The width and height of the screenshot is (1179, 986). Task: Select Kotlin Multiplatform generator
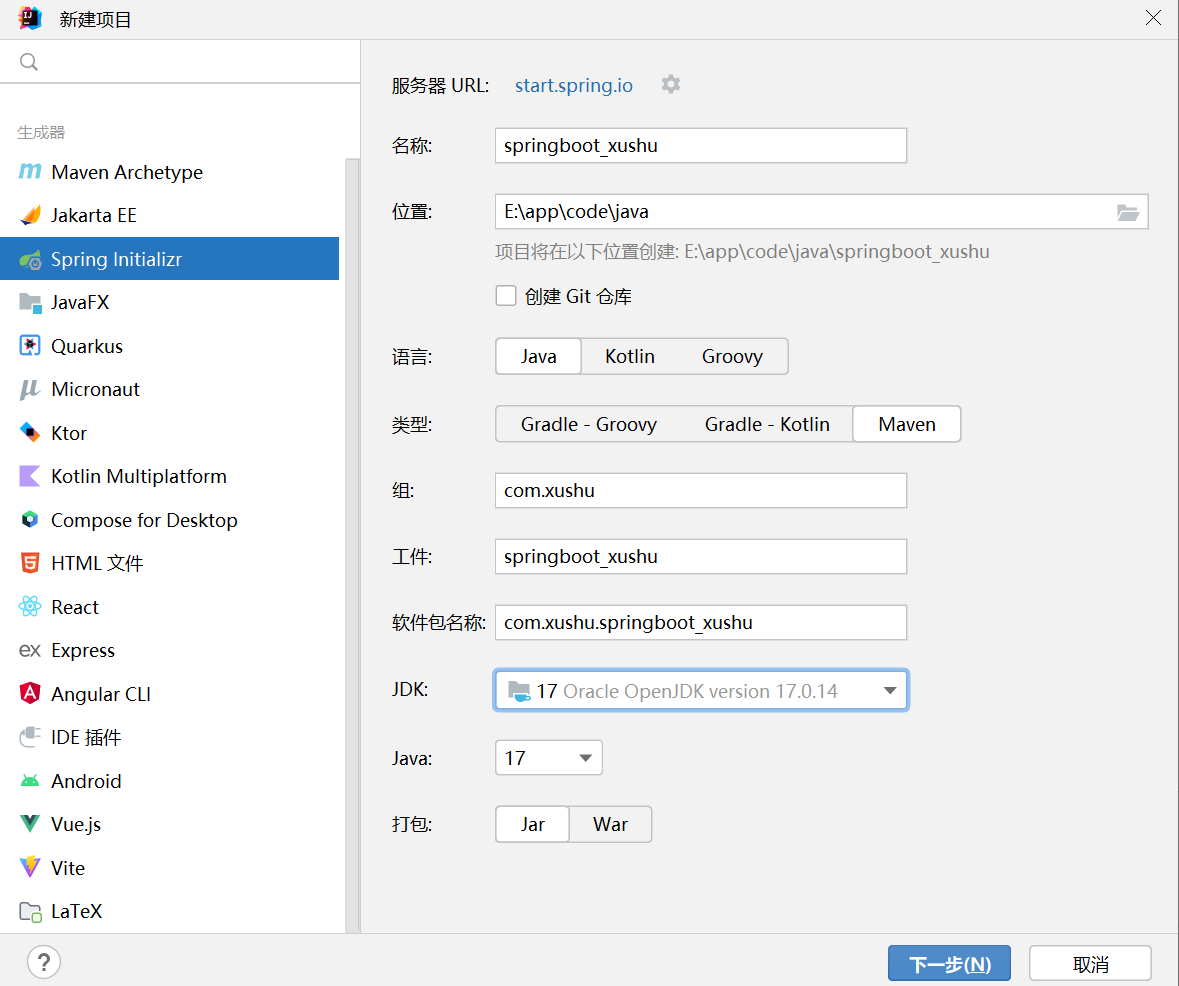point(170,476)
